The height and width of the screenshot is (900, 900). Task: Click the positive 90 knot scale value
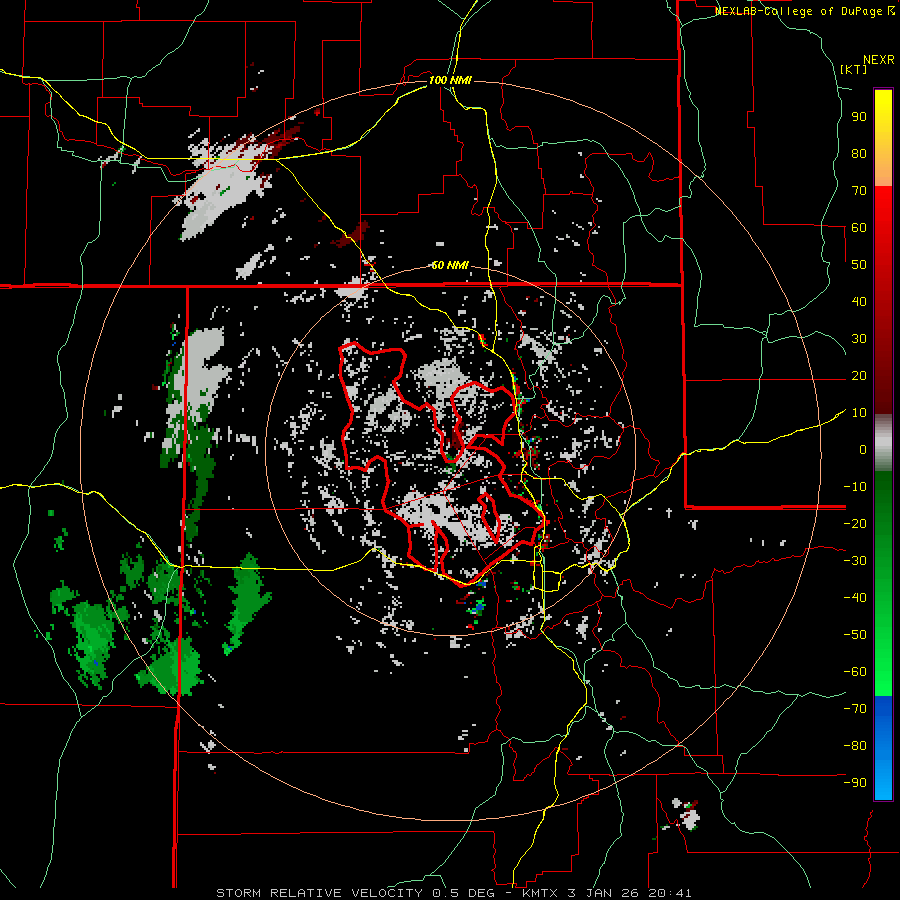859,117
